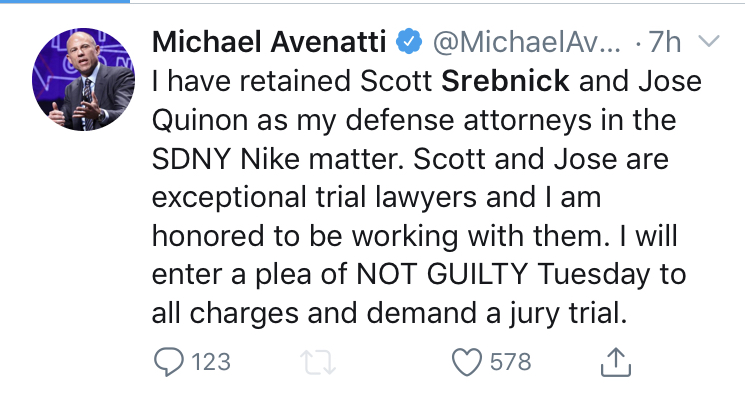Image resolution: width=745 pixels, height=396 pixels.
Task: Click the NOT GUILTY text in tweet
Action: click(441, 274)
